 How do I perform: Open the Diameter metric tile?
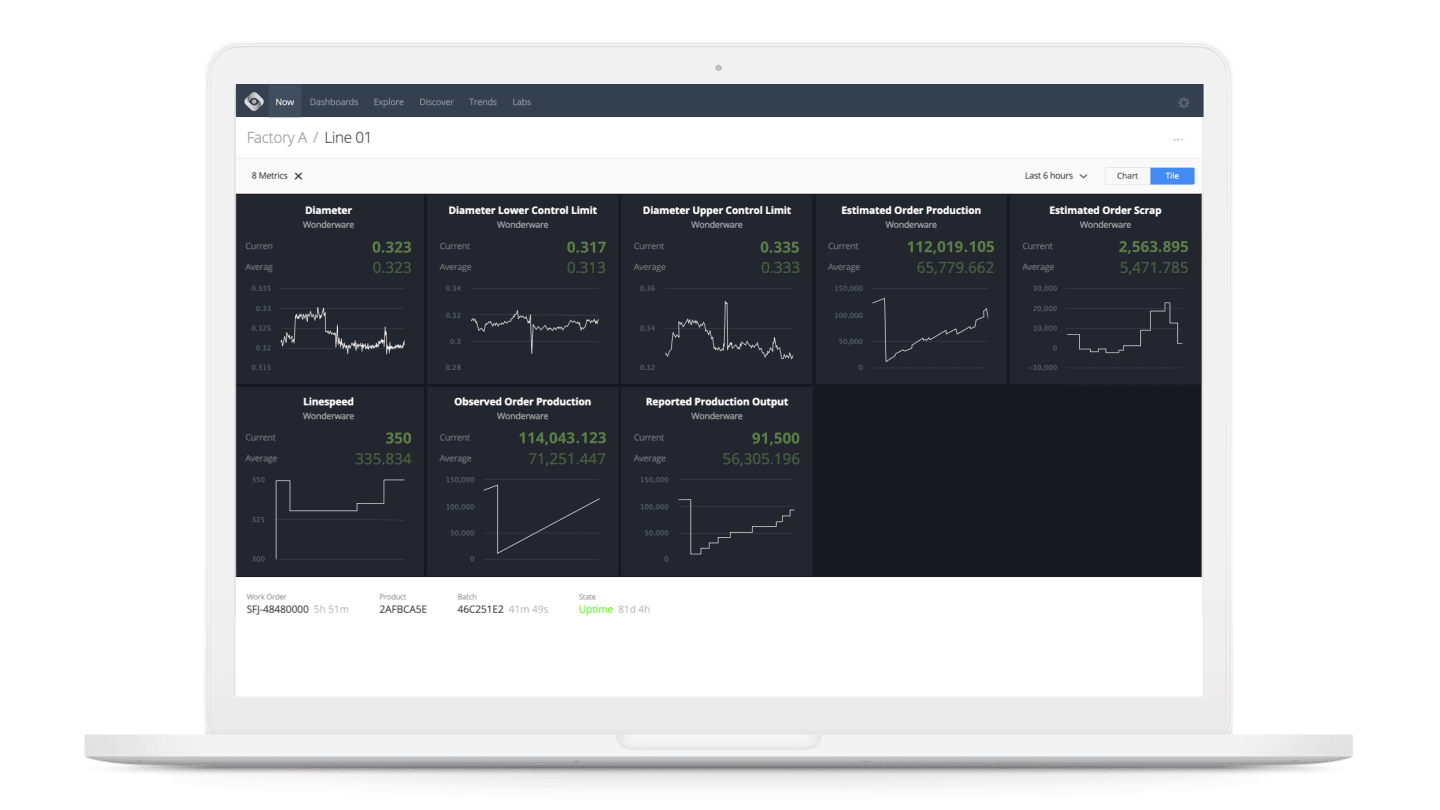click(x=329, y=290)
